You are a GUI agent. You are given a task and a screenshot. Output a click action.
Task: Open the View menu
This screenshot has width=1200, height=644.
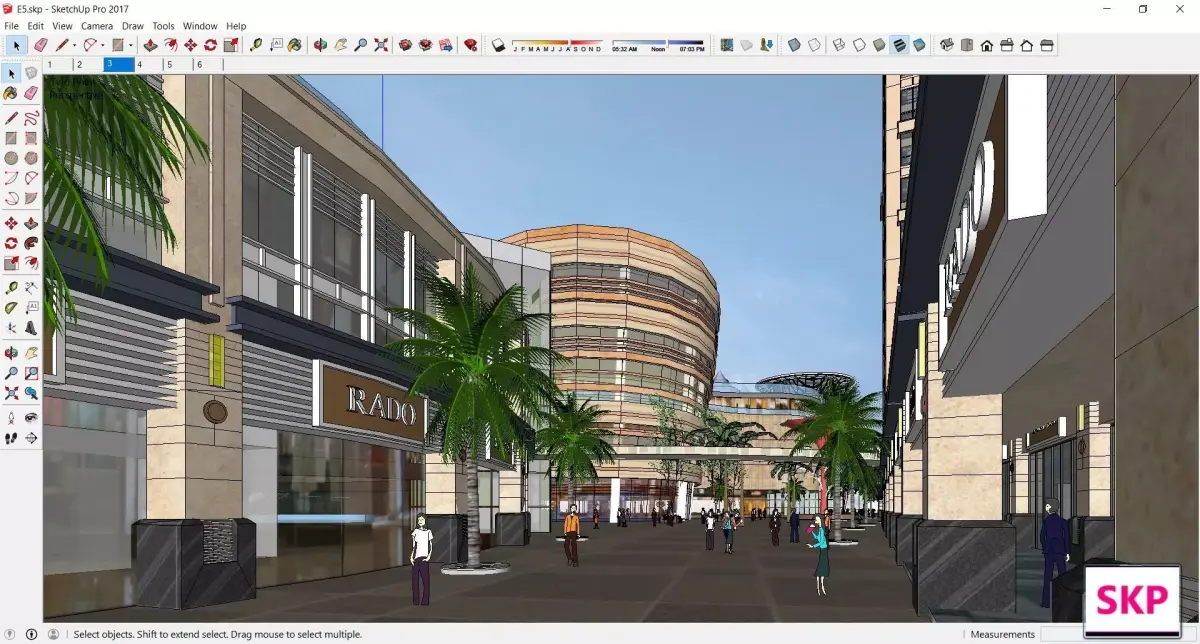pyautogui.click(x=62, y=26)
